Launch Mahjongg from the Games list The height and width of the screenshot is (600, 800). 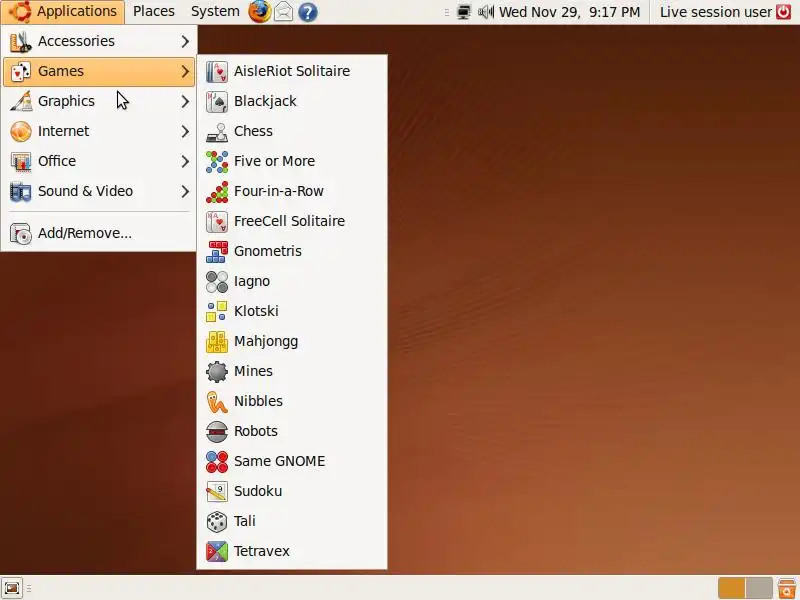click(292, 341)
